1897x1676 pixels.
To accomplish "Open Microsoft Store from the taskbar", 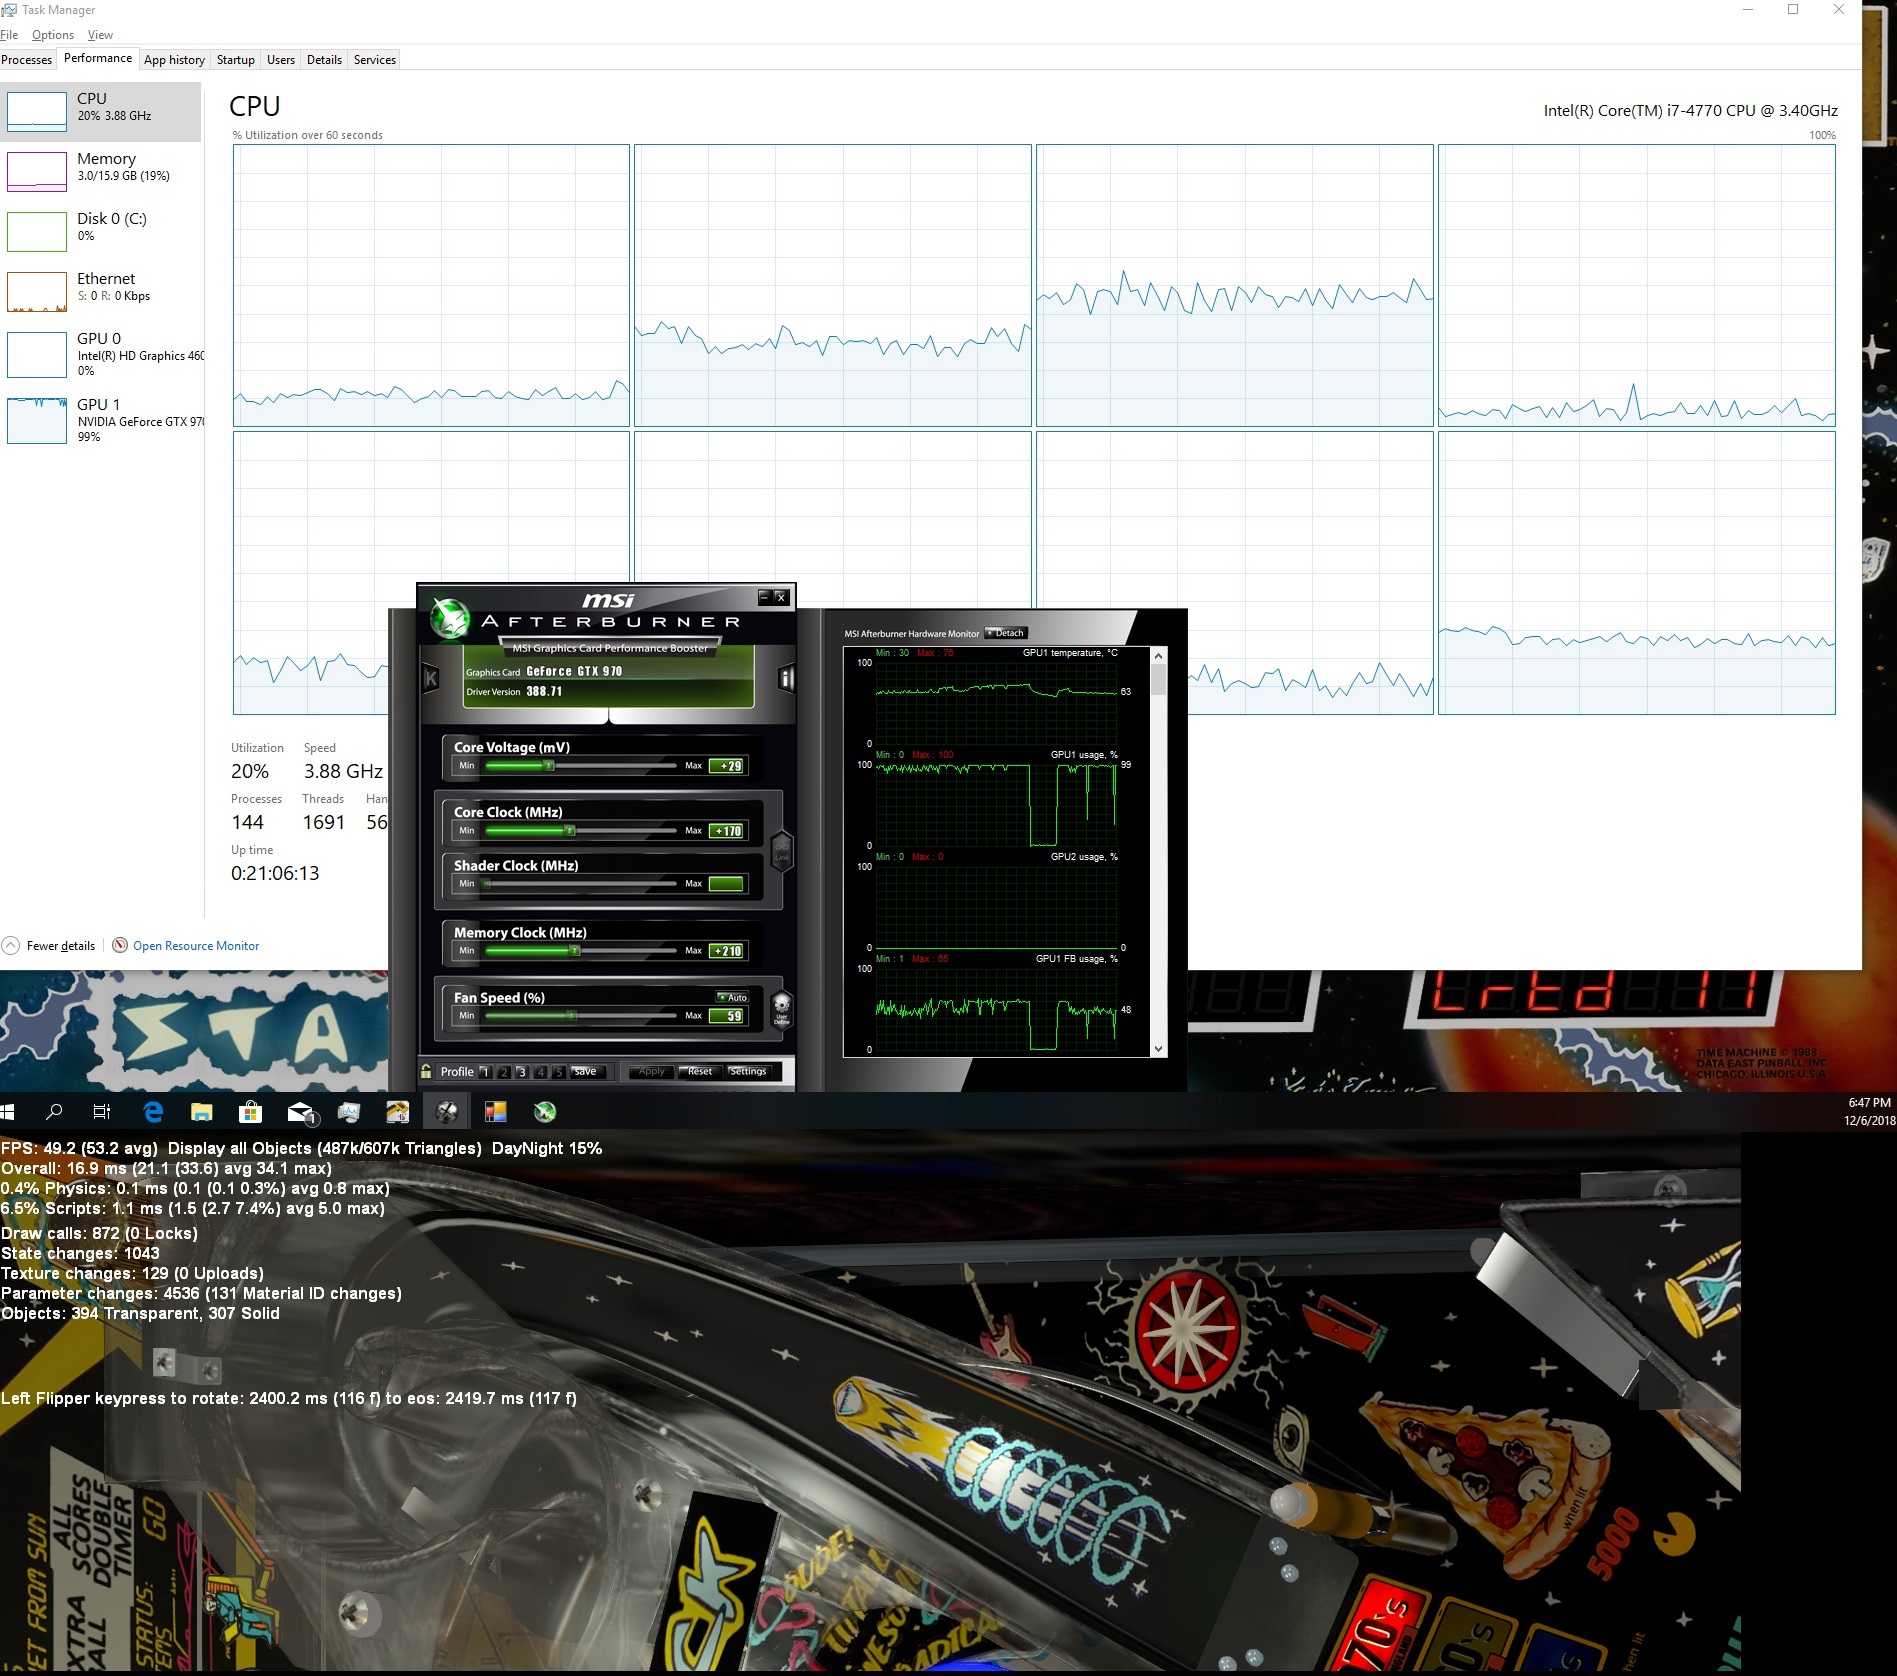I will click(x=251, y=1112).
